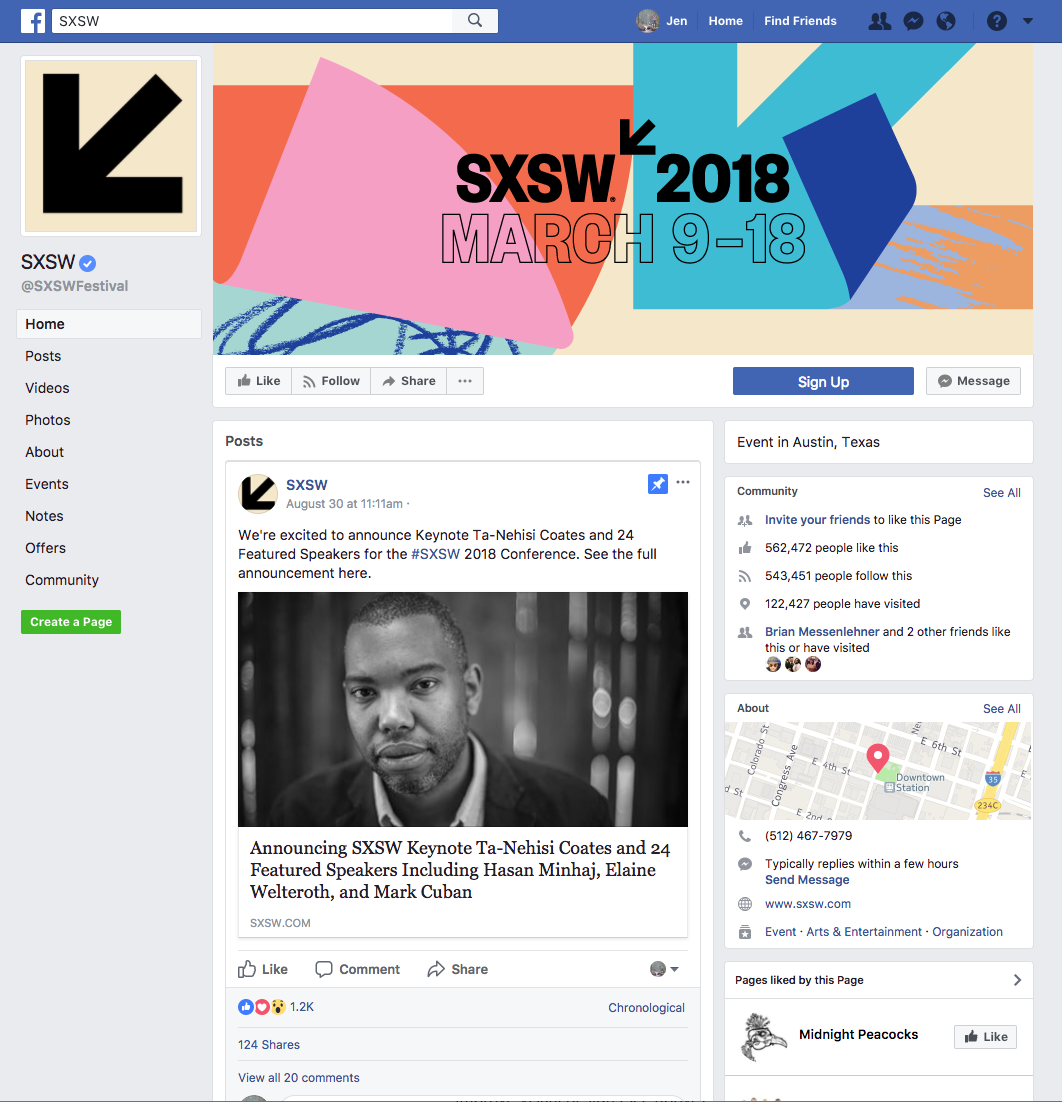Open Videos in the page sidebar

point(47,388)
